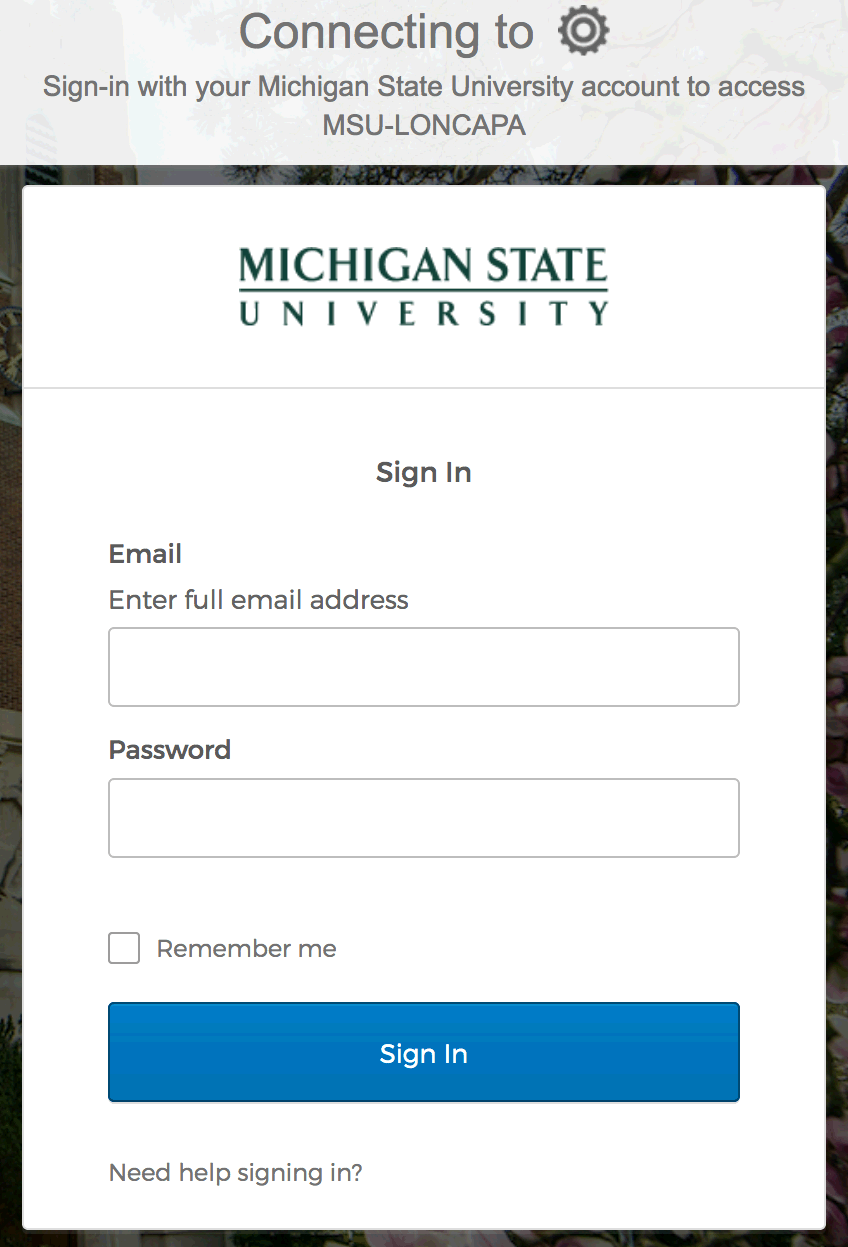Click the Email field label
This screenshot has height=1247, width=848.
pos(144,553)
